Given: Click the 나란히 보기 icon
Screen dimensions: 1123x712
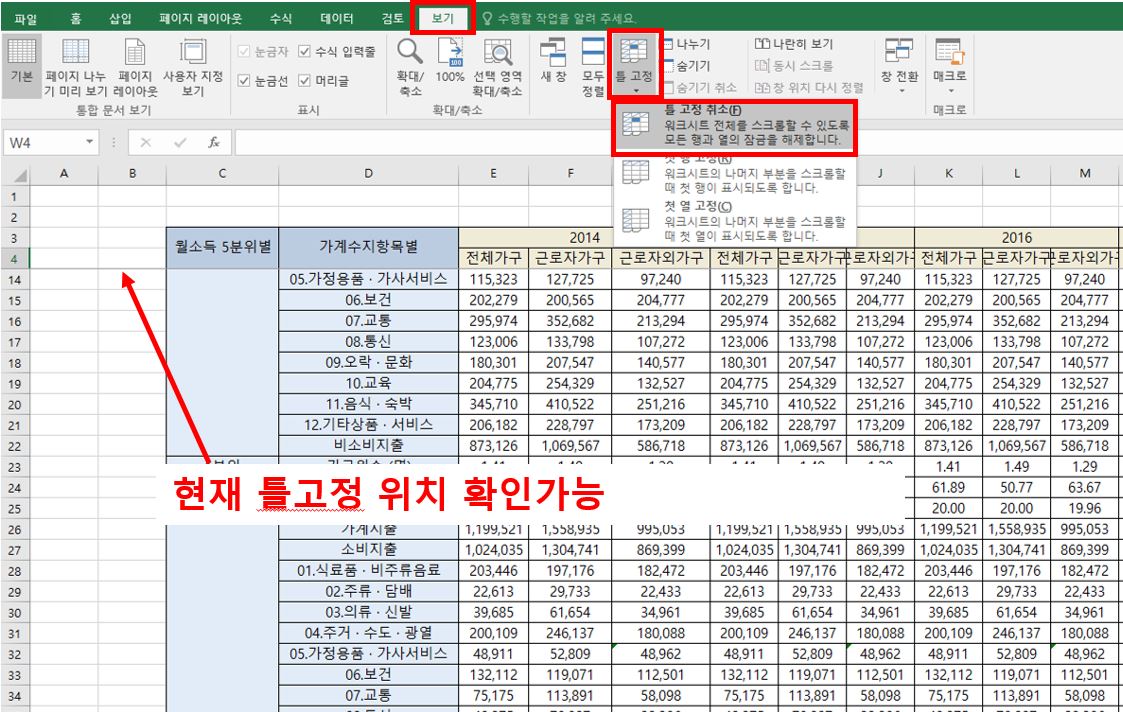Looking at the screenshot, I should tap(762, 44).
